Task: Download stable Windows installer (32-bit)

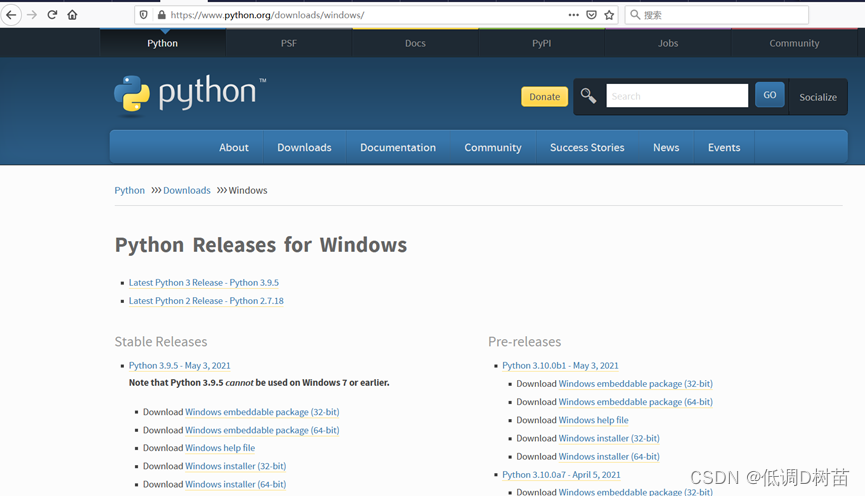Action: pyautogui.click(x=236, y=466)
